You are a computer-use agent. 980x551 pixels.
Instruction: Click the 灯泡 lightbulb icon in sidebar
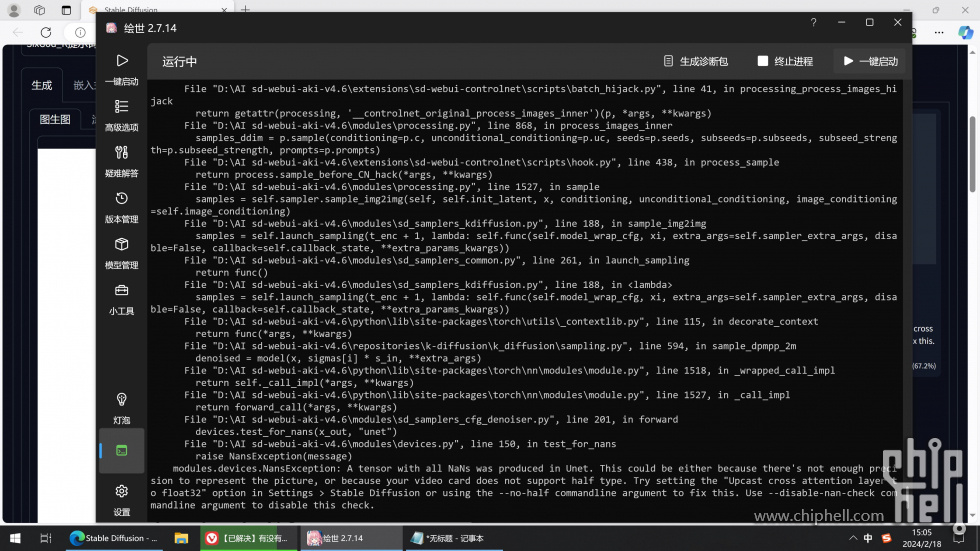tap(121, 408)
